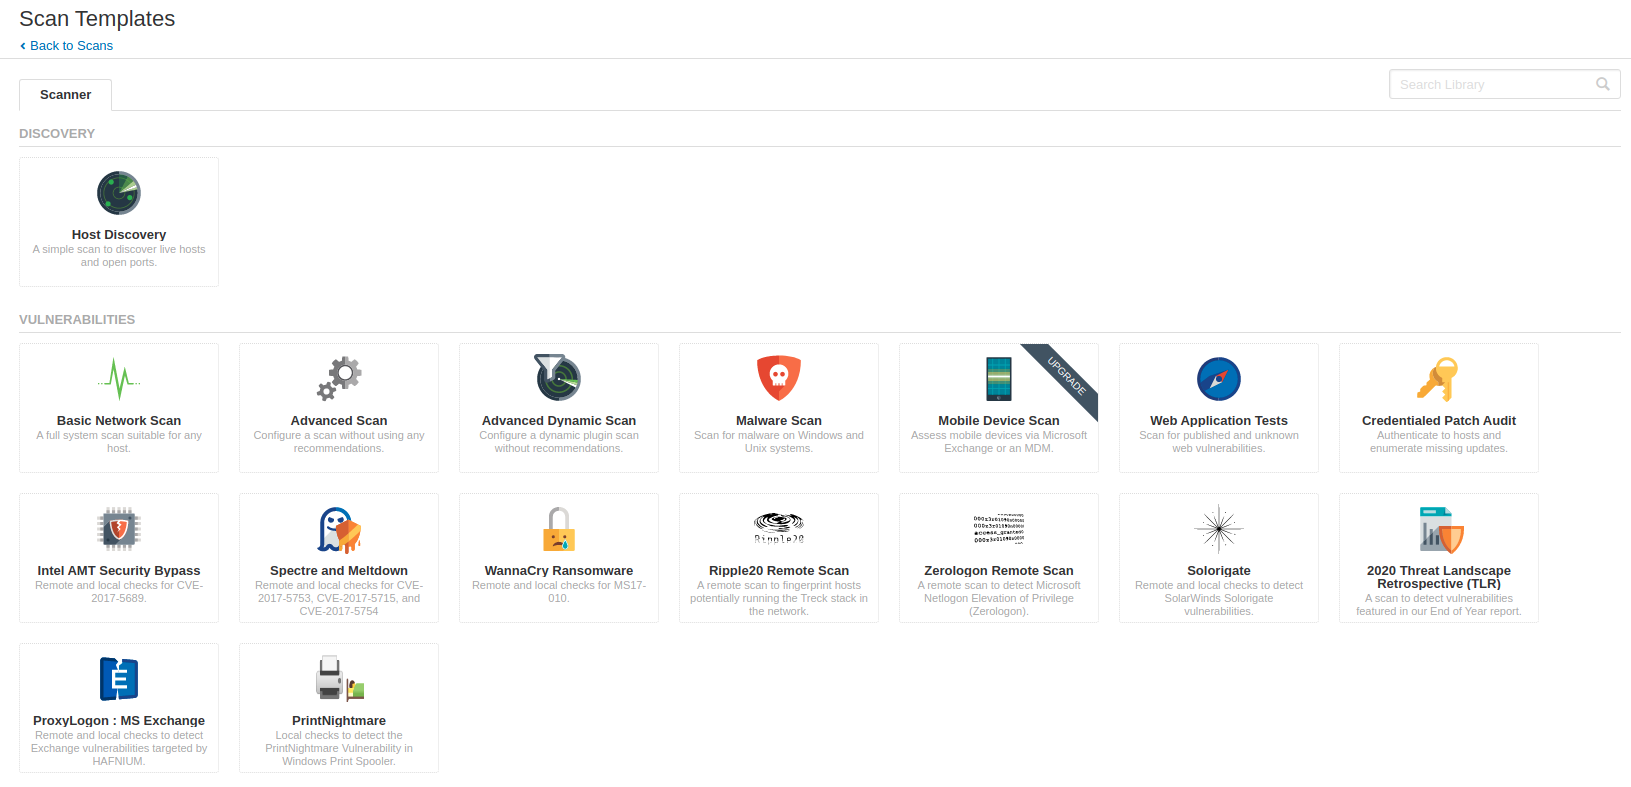Choose the Spectre and Meltdown ghost icon
This screenshot has width=1631, height=787.
[x=339, y=530]
